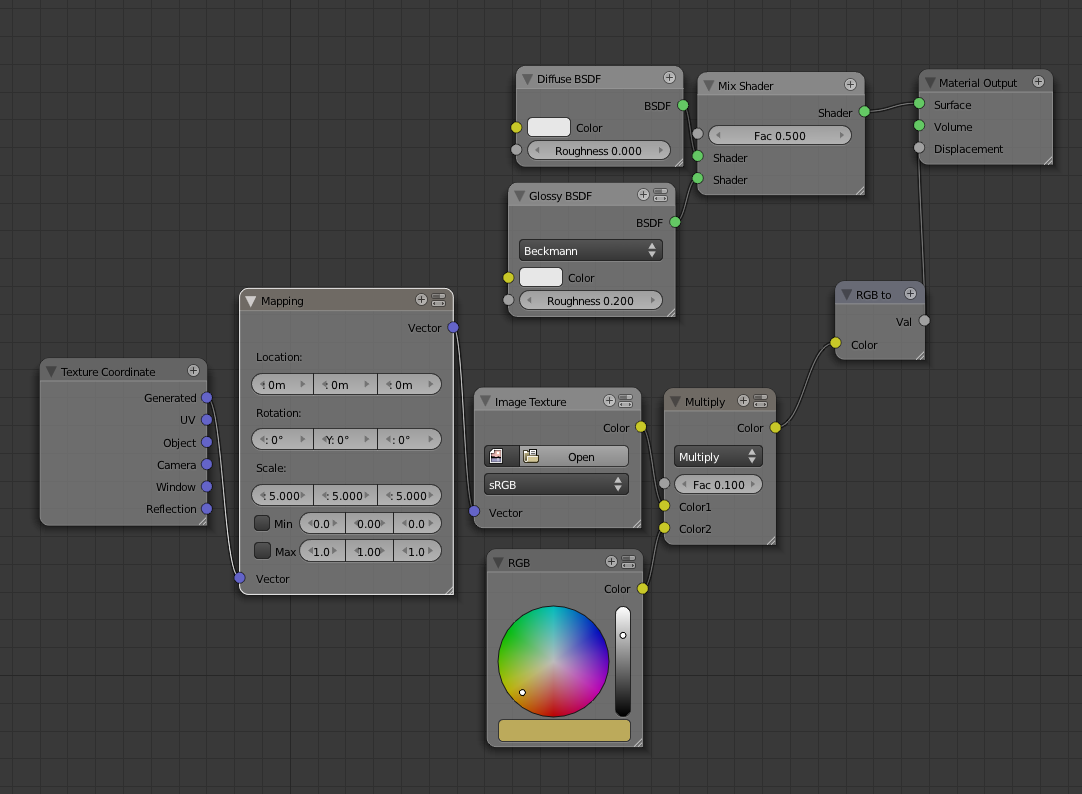Image resolution: width=1082 pixels, height=794 pixels.
Task: Click the plus icon on Diffuse BSDF header
Action: click(668, 78)
